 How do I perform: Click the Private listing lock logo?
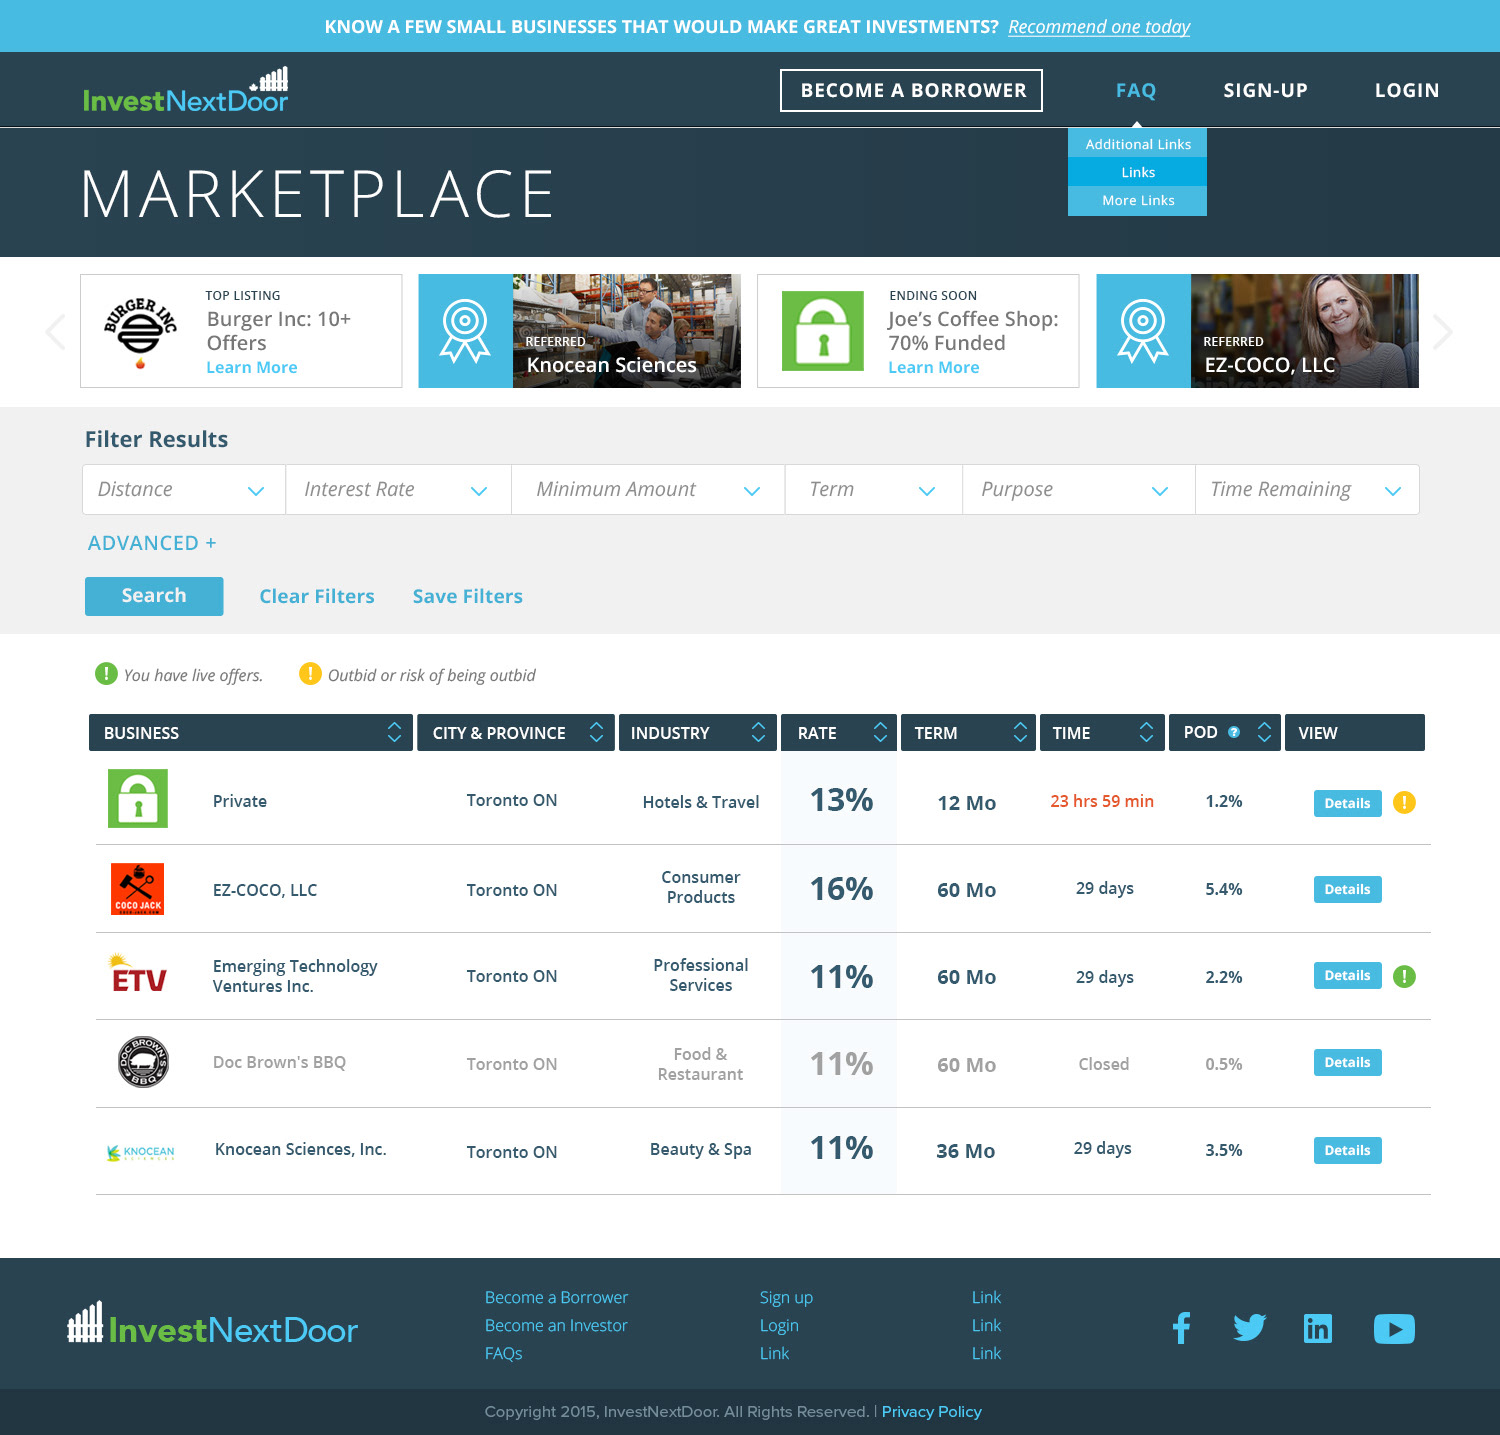click(x=138, y=798)
